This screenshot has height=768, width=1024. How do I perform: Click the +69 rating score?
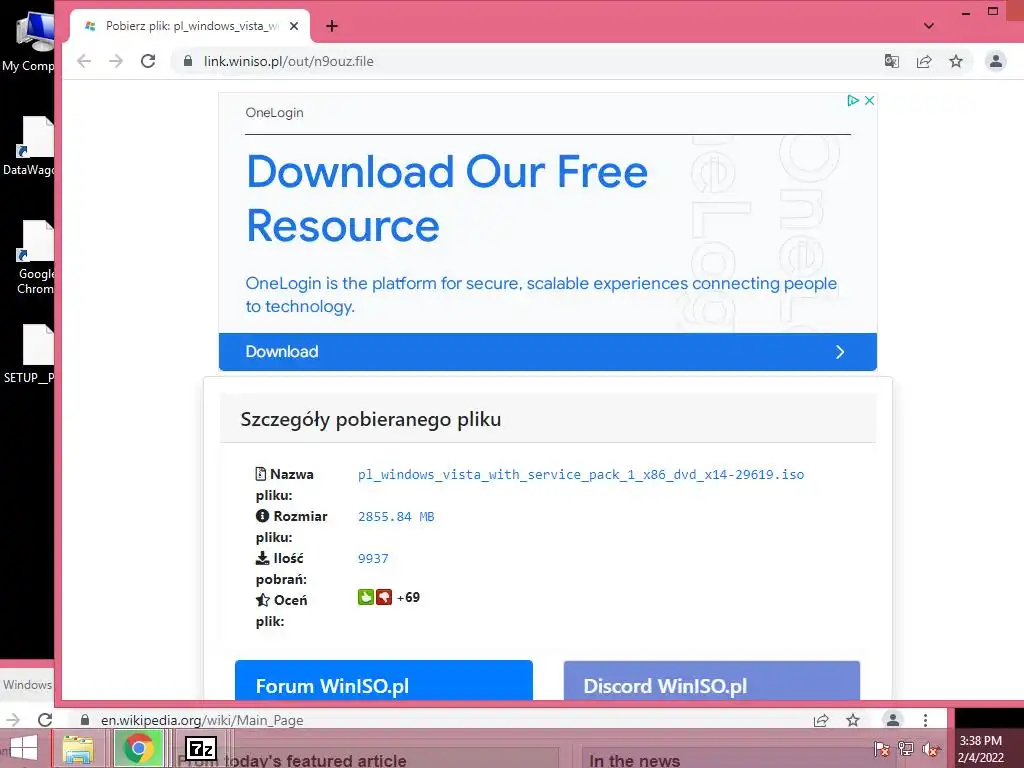[x=408, y=598]
